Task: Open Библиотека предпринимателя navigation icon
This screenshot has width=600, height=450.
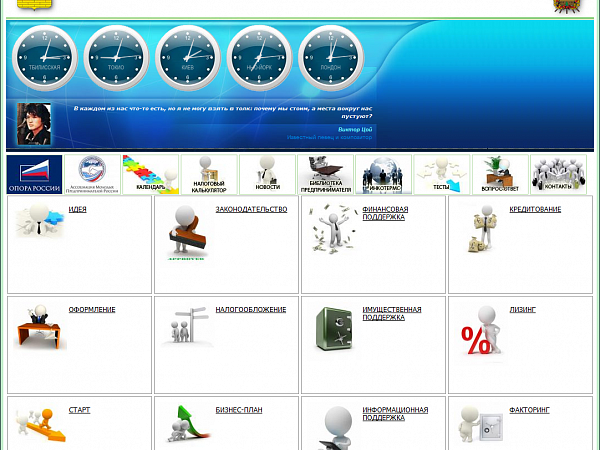Action: click(325, 174)
